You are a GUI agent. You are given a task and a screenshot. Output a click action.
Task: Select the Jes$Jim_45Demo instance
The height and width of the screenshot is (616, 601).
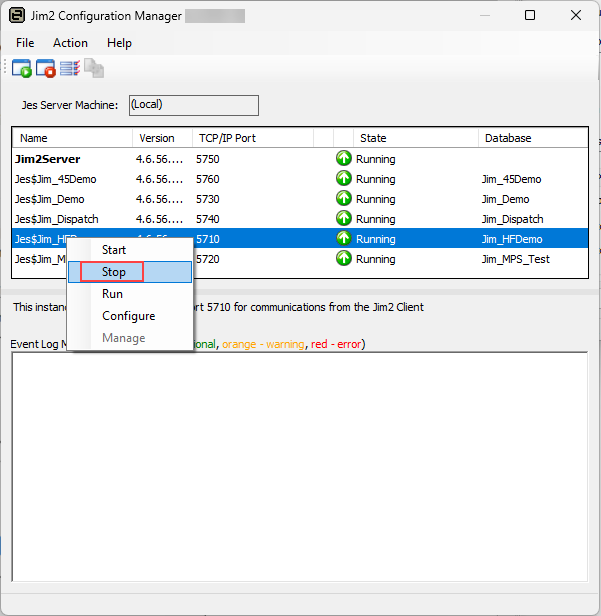tap(300, 179)
